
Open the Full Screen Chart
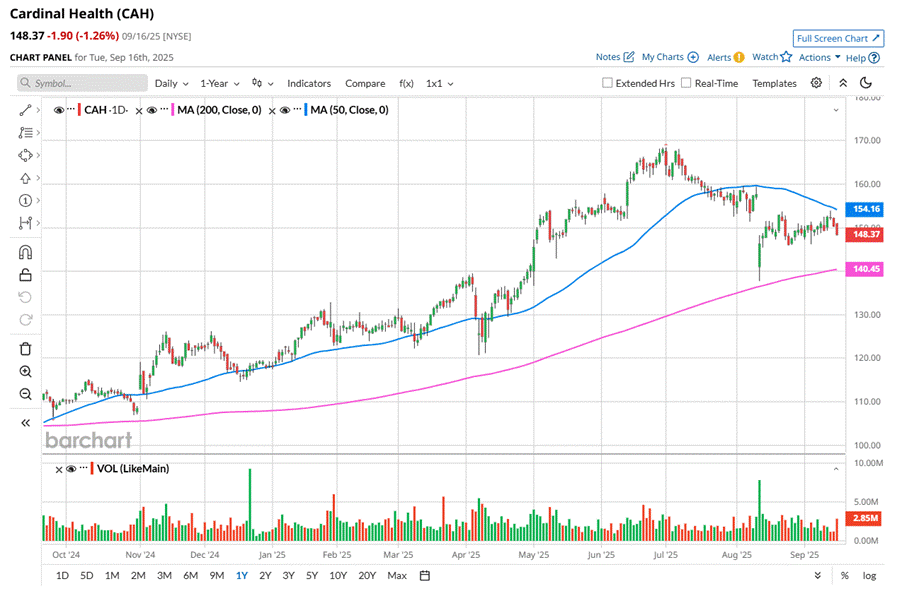pyautogui.click(x=838, y=38)
